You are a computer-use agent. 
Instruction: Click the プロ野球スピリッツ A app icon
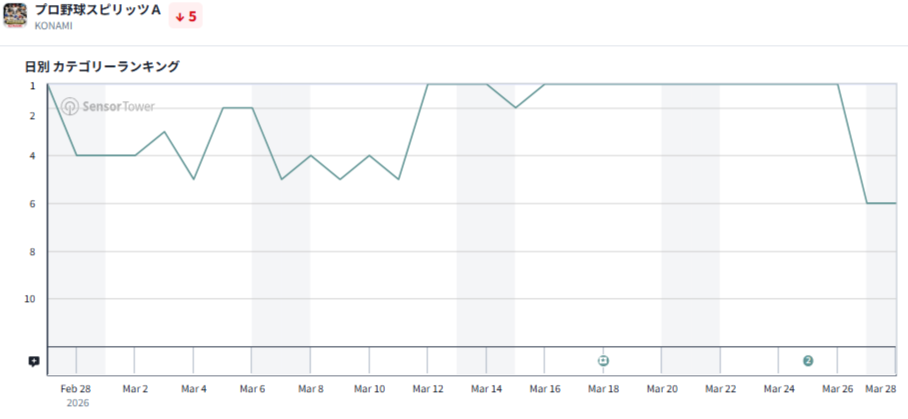click(16, 16)
